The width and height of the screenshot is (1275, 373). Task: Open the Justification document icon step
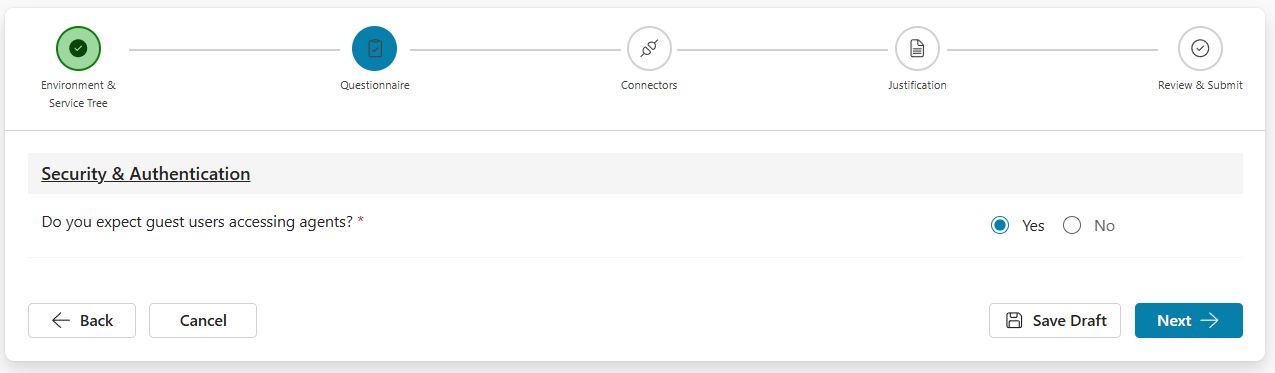click(x=917, y=48)
